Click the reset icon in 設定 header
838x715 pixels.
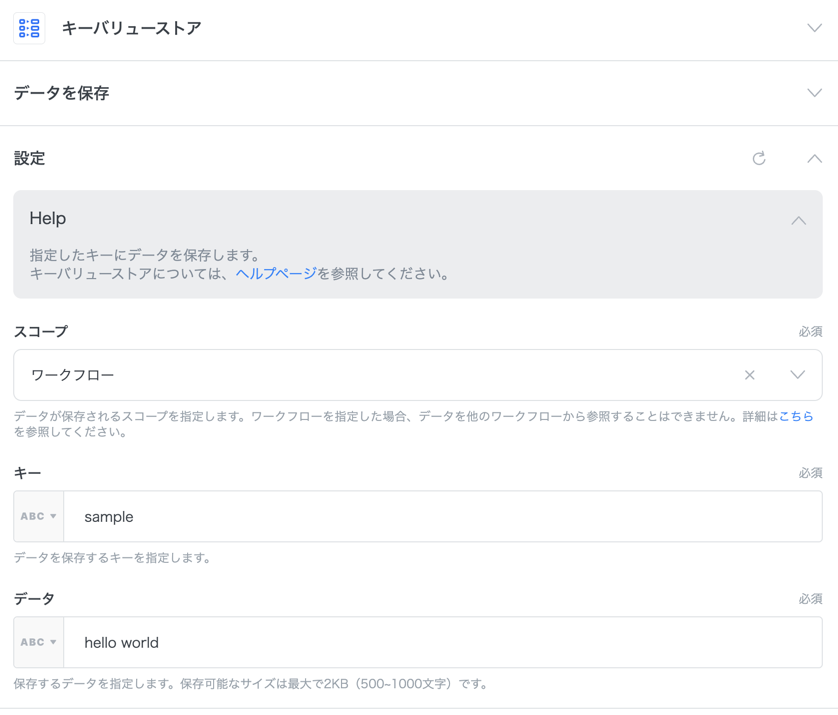[759, 158]
